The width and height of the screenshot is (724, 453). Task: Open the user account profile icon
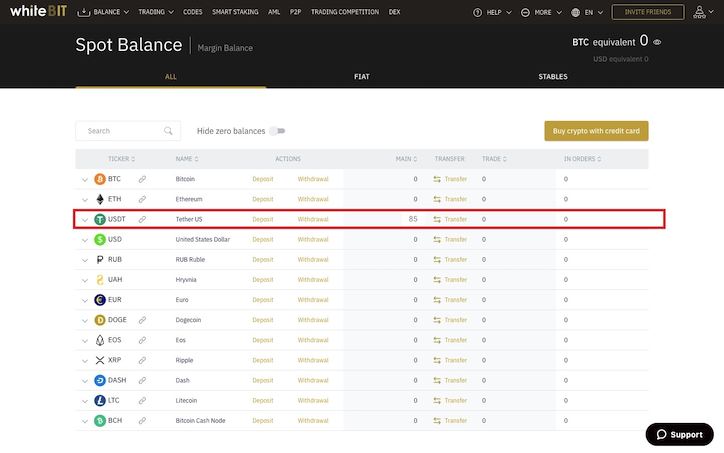click(x=700, y=12)
